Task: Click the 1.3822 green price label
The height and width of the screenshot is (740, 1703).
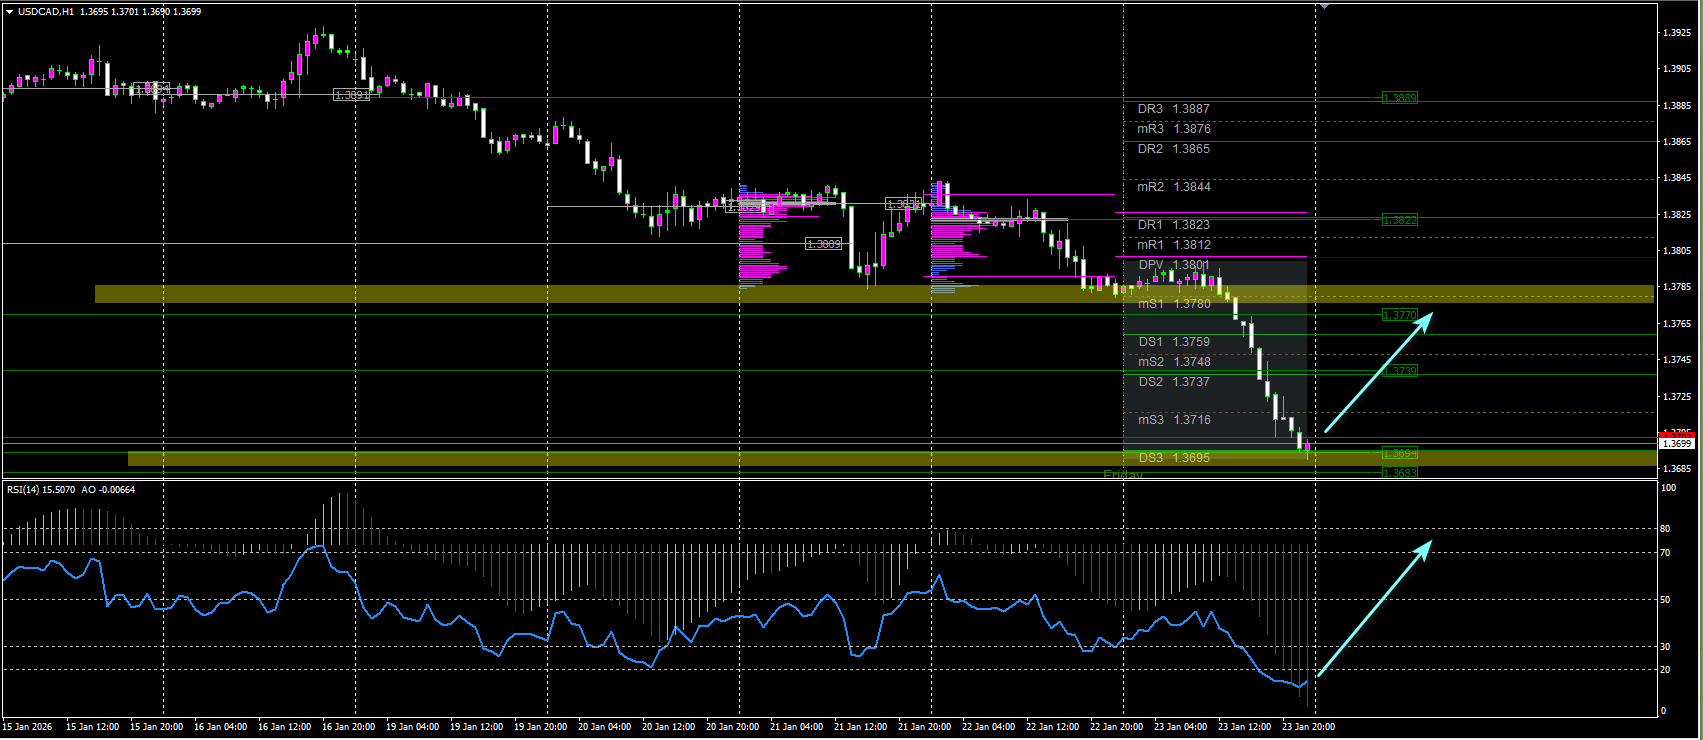Action: pos(1399,220)
